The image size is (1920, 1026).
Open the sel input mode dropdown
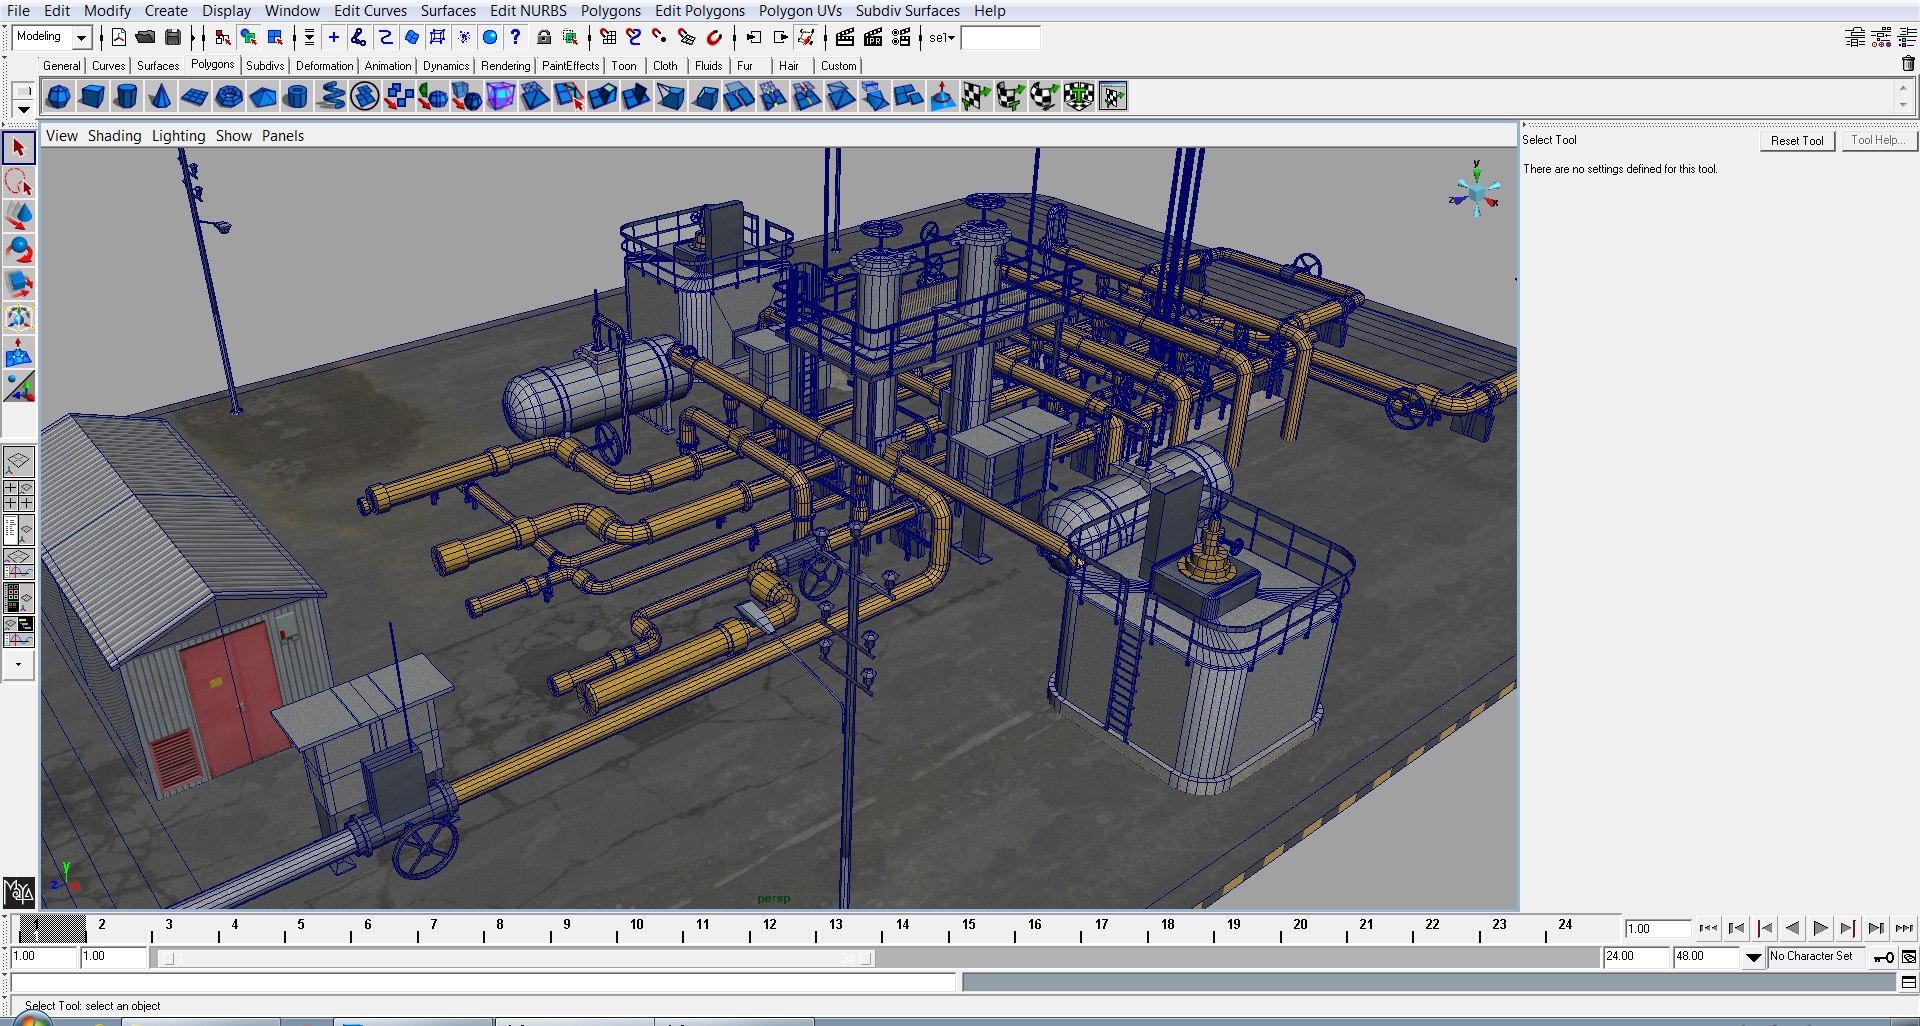942,38
